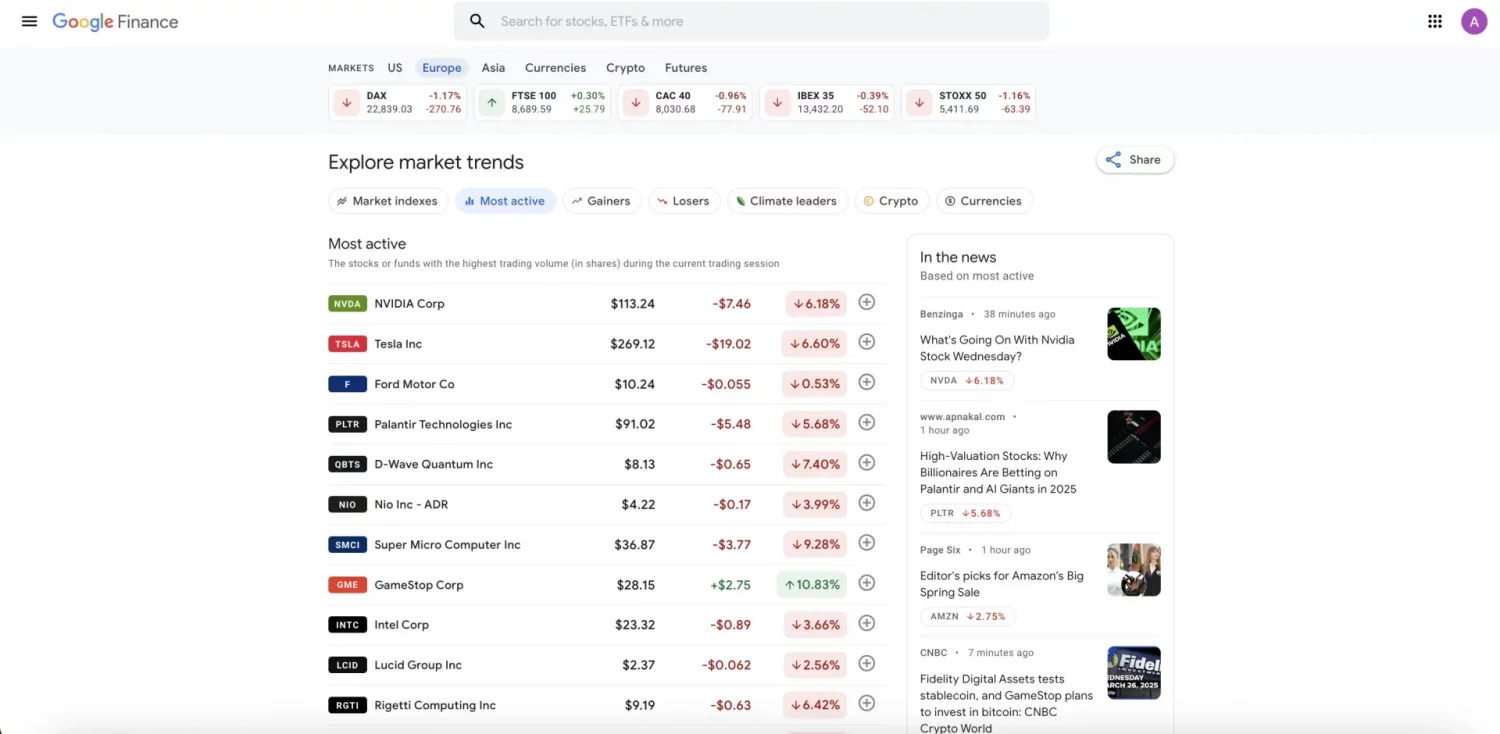This screenshot has height=734, width=1500.
Task: Click the INTC ticker badge
Action: tap(347, 625)
